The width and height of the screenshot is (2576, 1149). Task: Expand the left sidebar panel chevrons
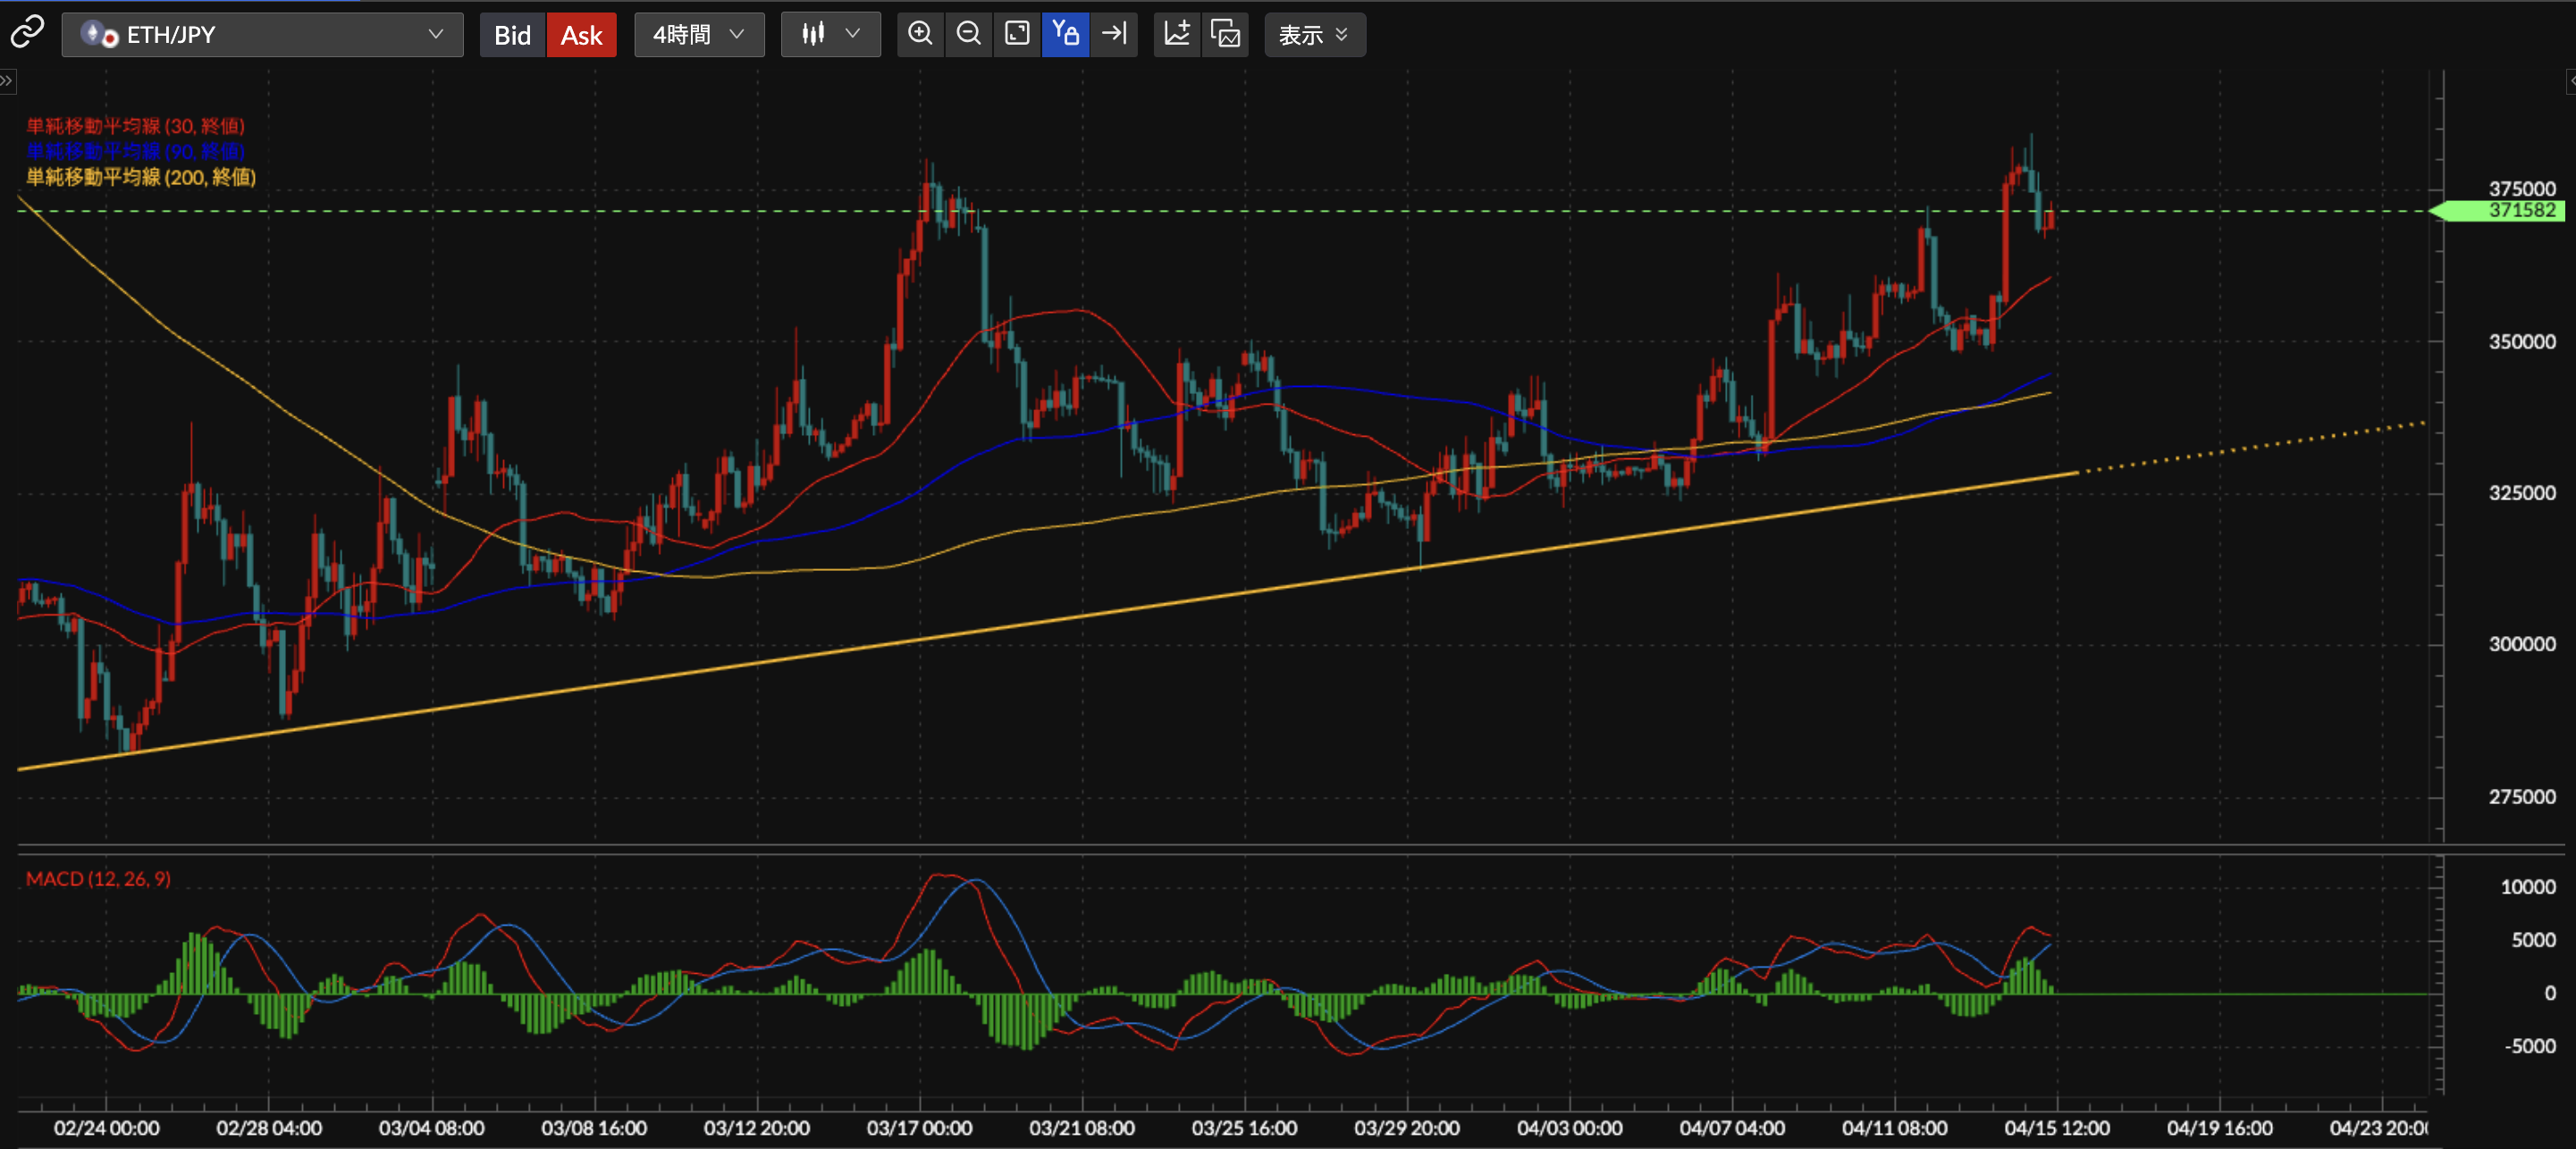[x=8, y=81]
